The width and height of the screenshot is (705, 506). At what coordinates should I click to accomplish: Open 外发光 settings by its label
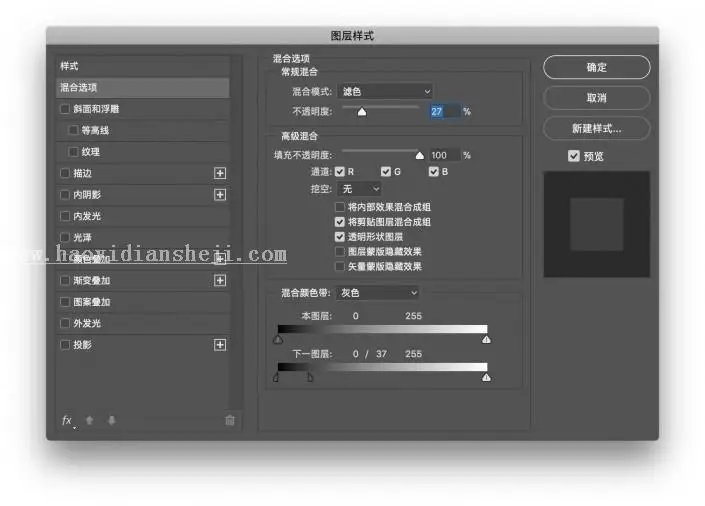[87, 323]
